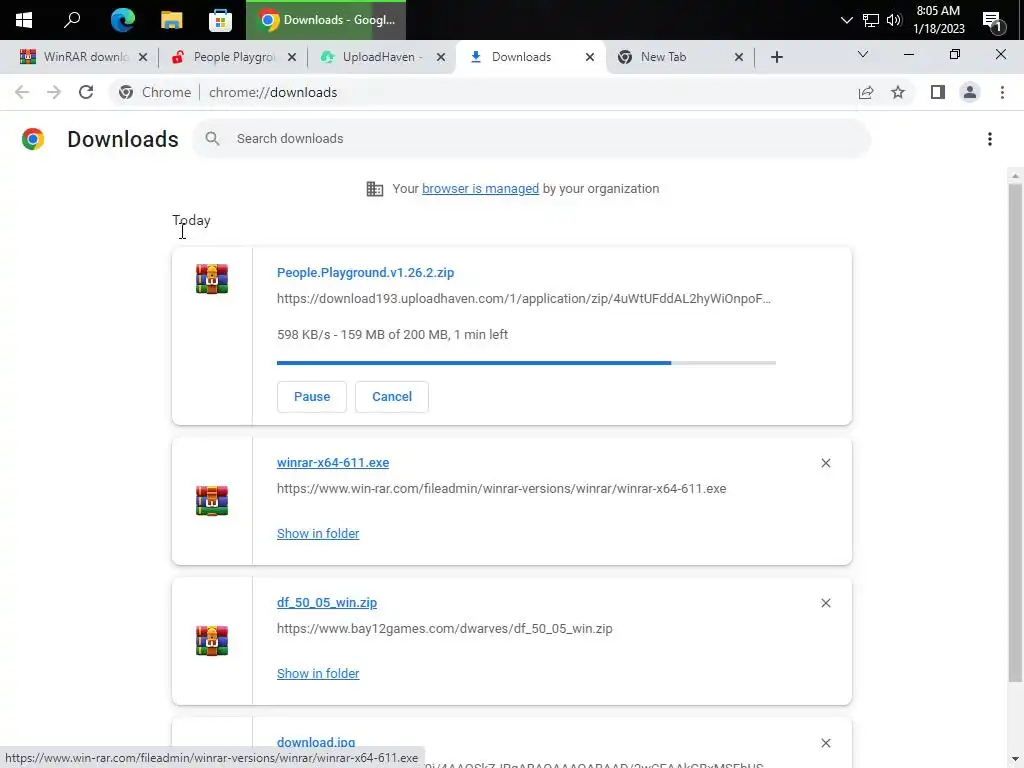Go forward in browser history

tap(54, 92)
